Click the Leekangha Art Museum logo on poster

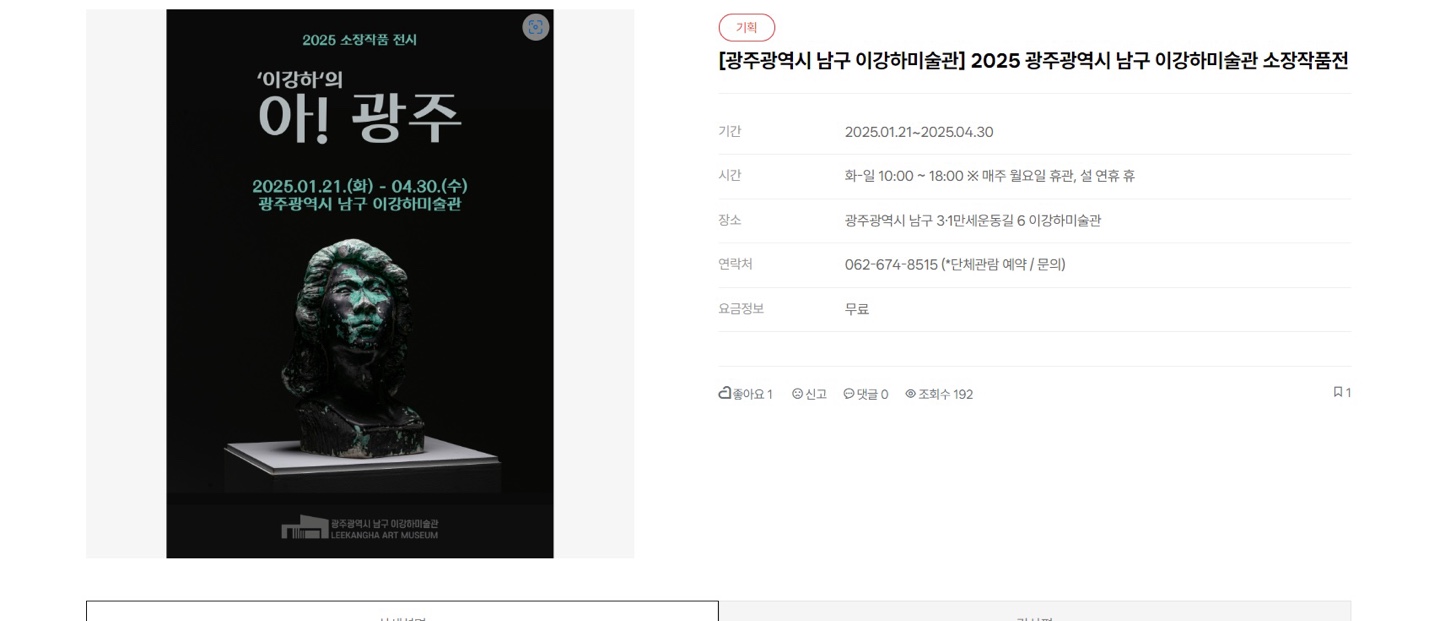(360, 528)
